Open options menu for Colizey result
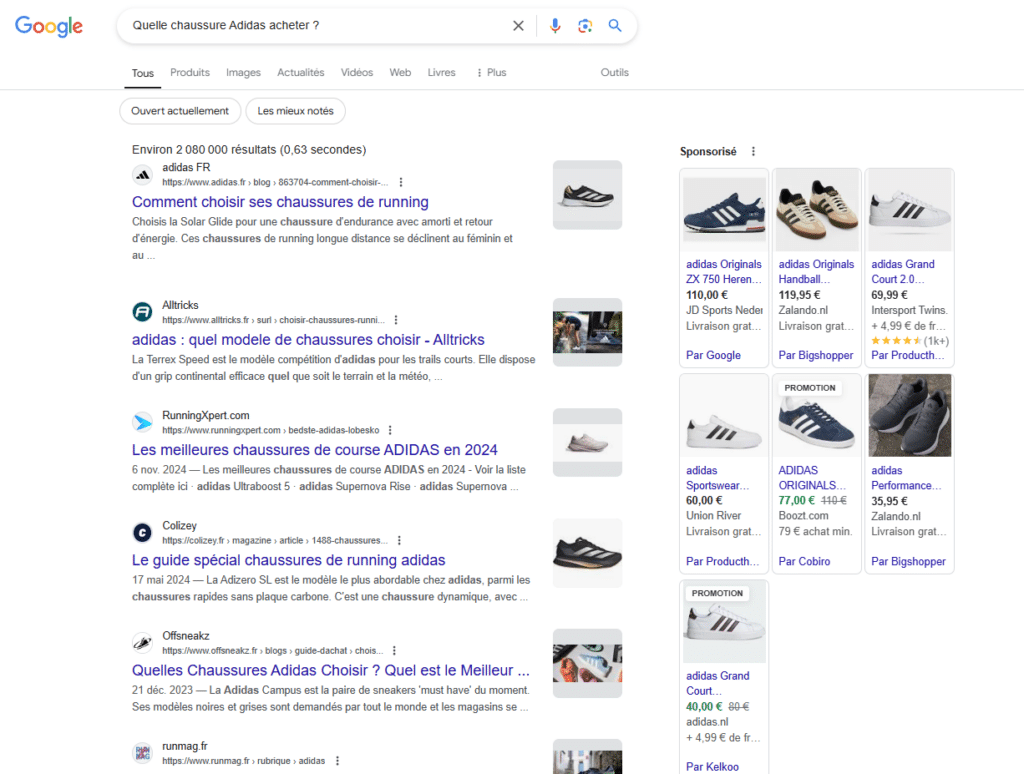 point(399,541)
